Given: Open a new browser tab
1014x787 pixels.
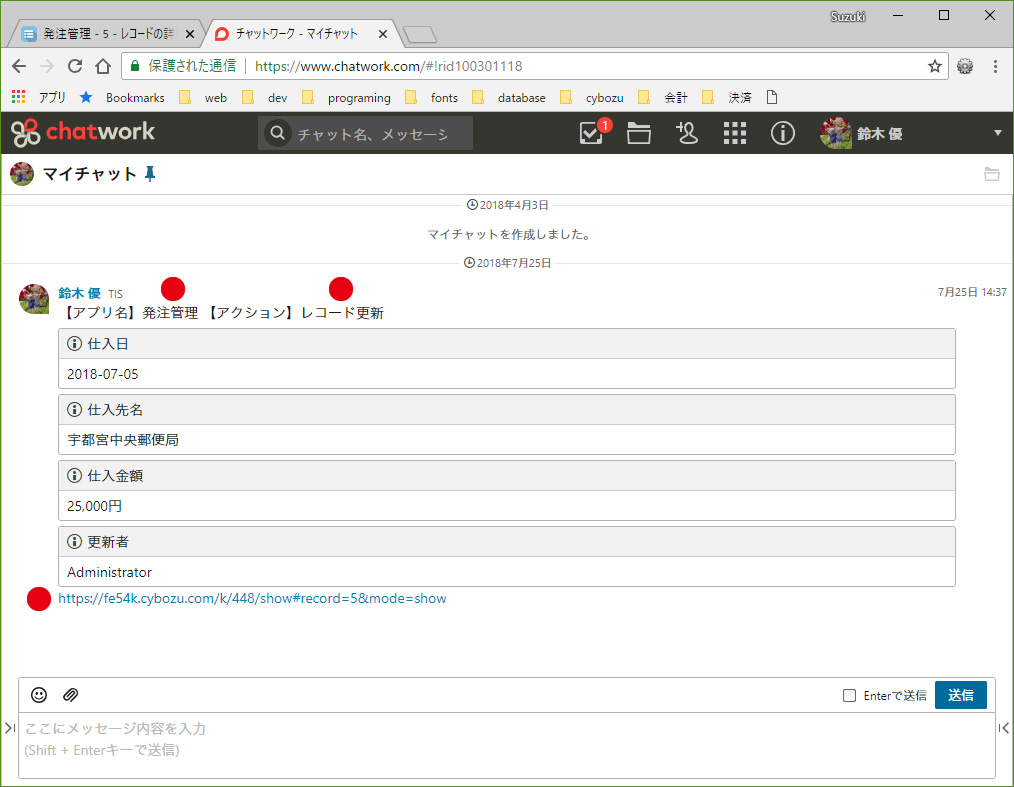Looking at the screenshot, I should pos(420,34).
